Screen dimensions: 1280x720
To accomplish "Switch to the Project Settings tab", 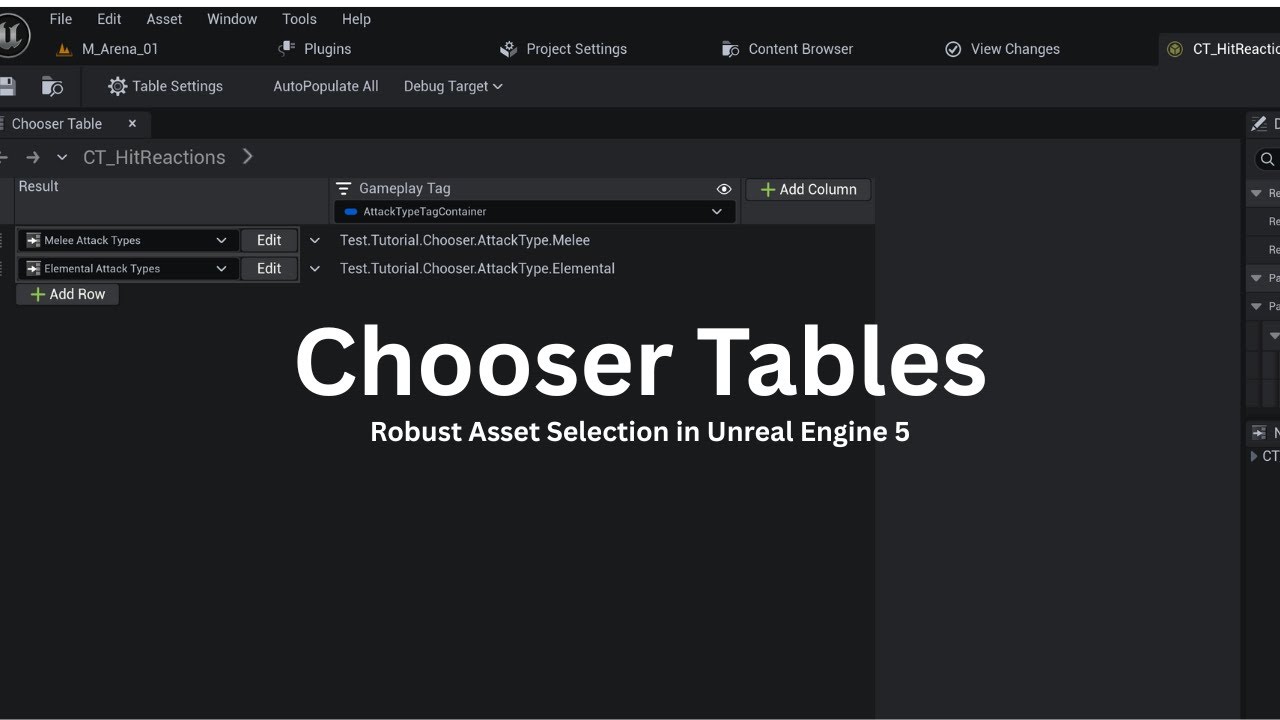I will point(564,49).
